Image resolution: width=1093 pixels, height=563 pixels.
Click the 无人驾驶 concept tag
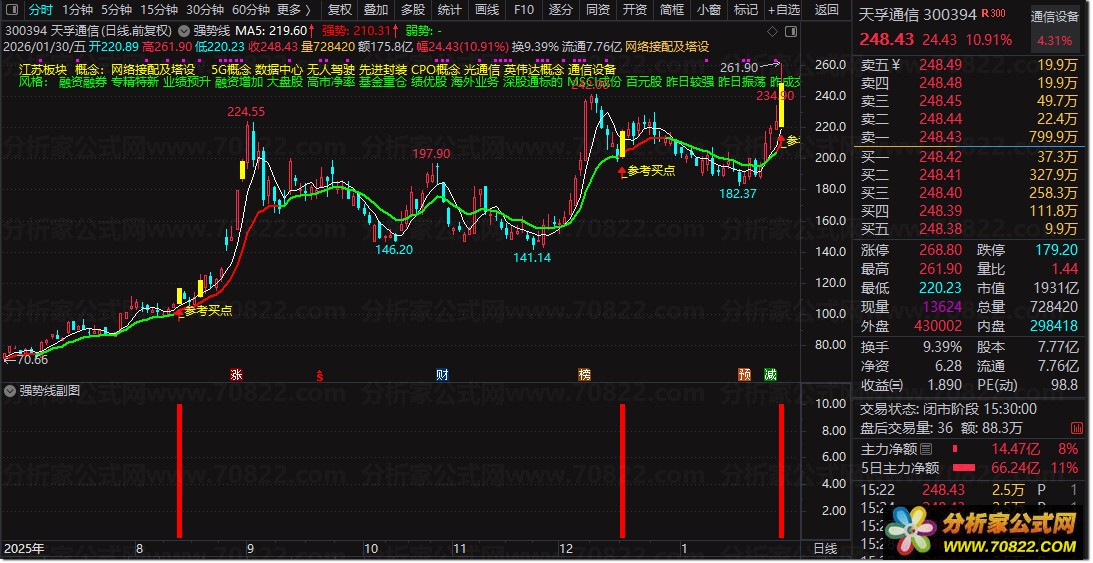(x=330, y=70)
